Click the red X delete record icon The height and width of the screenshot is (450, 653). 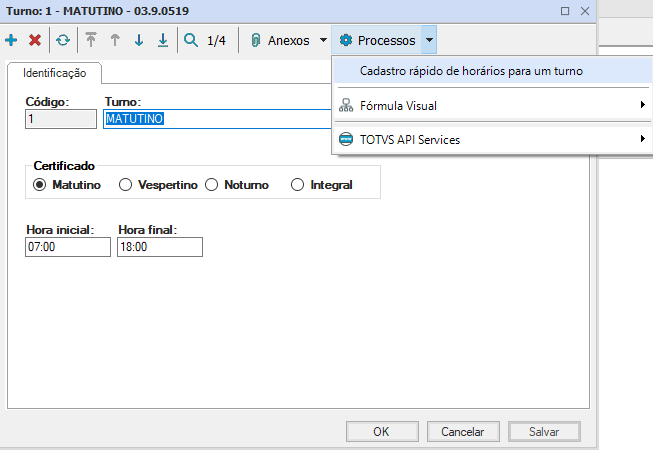[x=35, y=41]
